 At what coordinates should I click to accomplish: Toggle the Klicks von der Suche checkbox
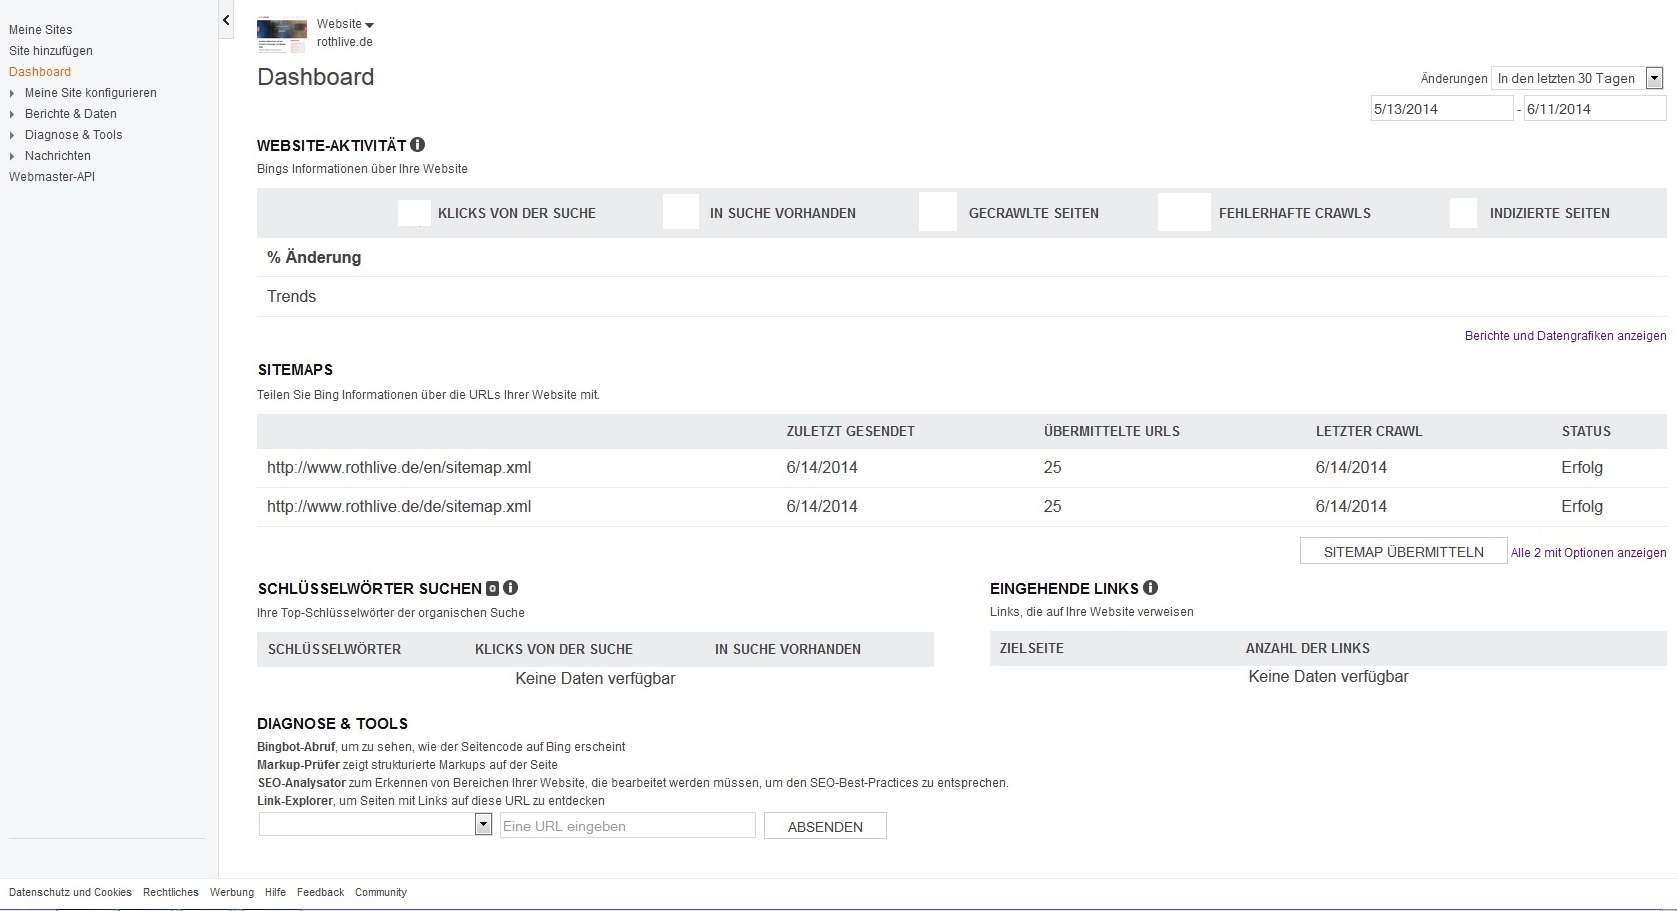414,213
